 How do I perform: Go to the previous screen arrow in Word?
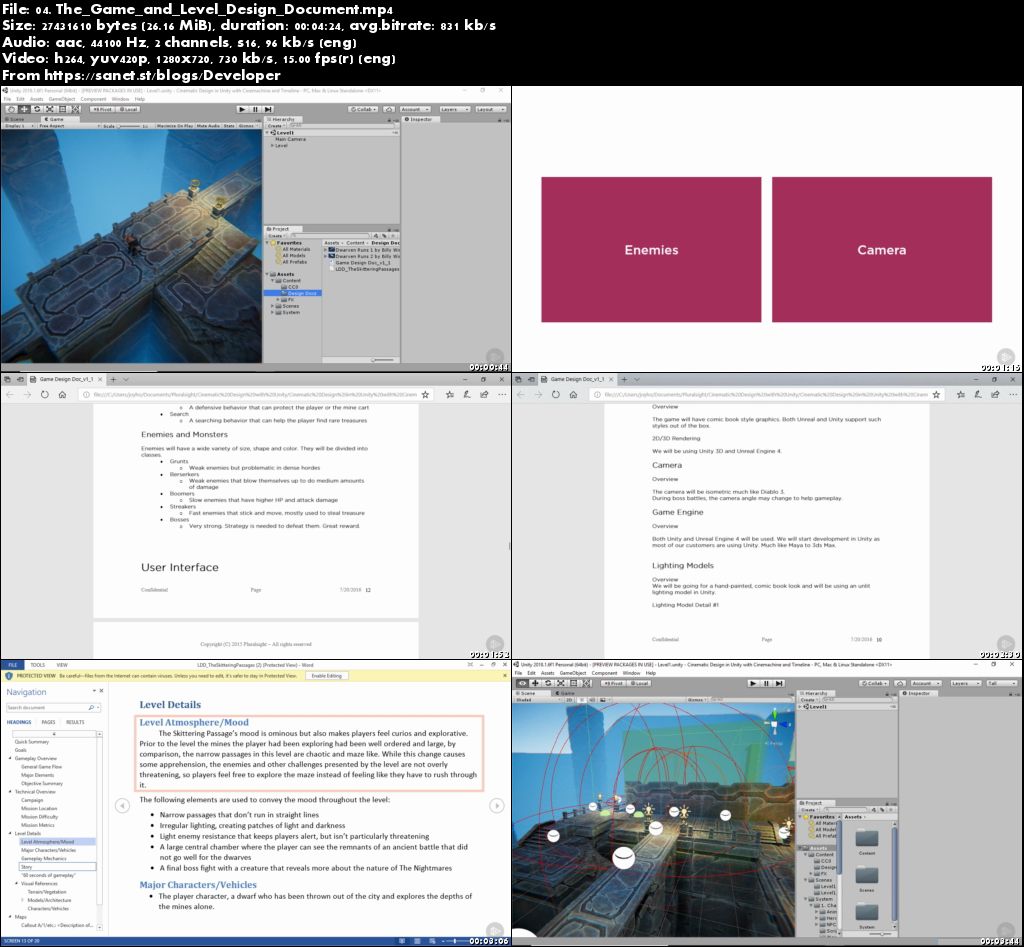tap(122, 805)
